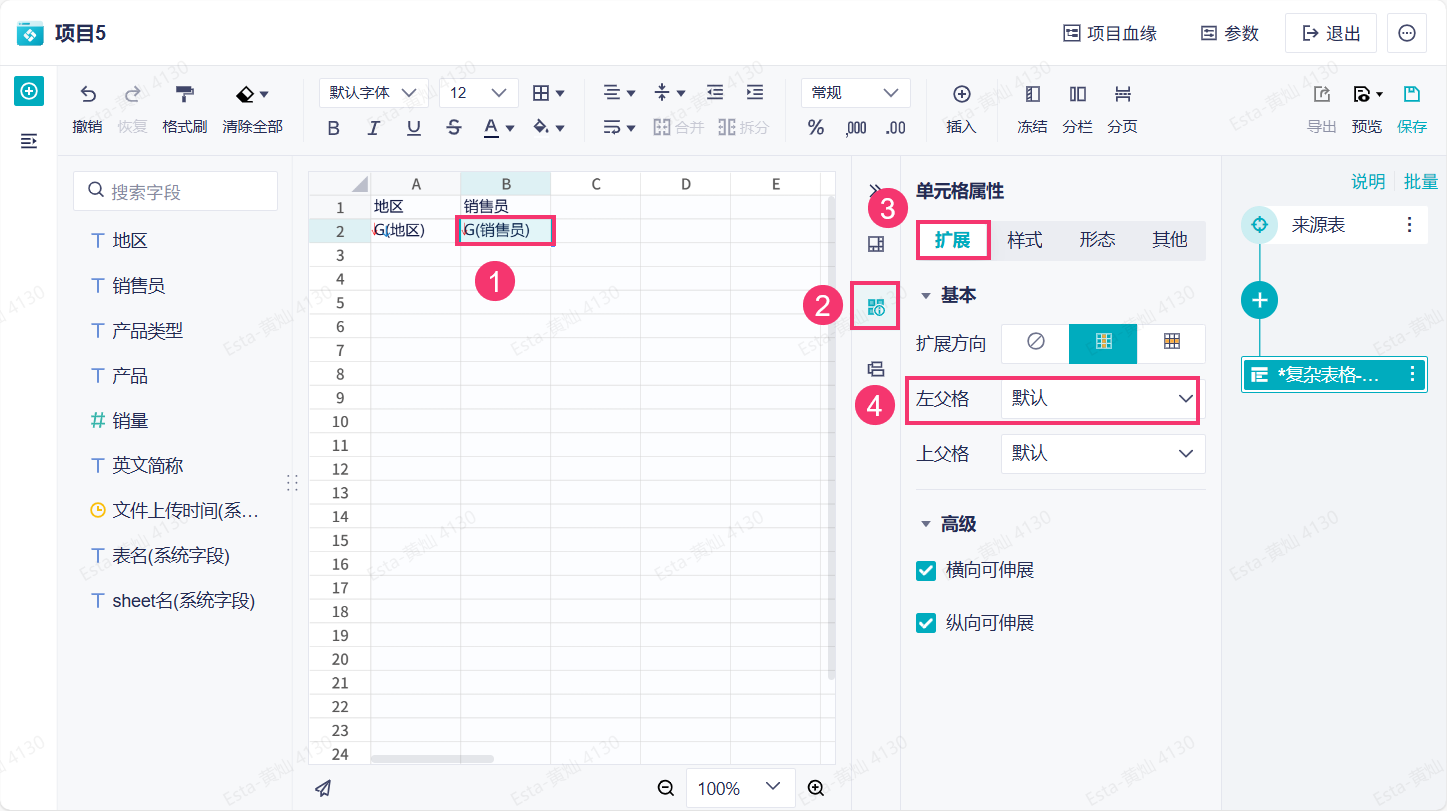1447x811 pixels.
Task: Click the freeze (冻结) icon
Action: 1033,94
